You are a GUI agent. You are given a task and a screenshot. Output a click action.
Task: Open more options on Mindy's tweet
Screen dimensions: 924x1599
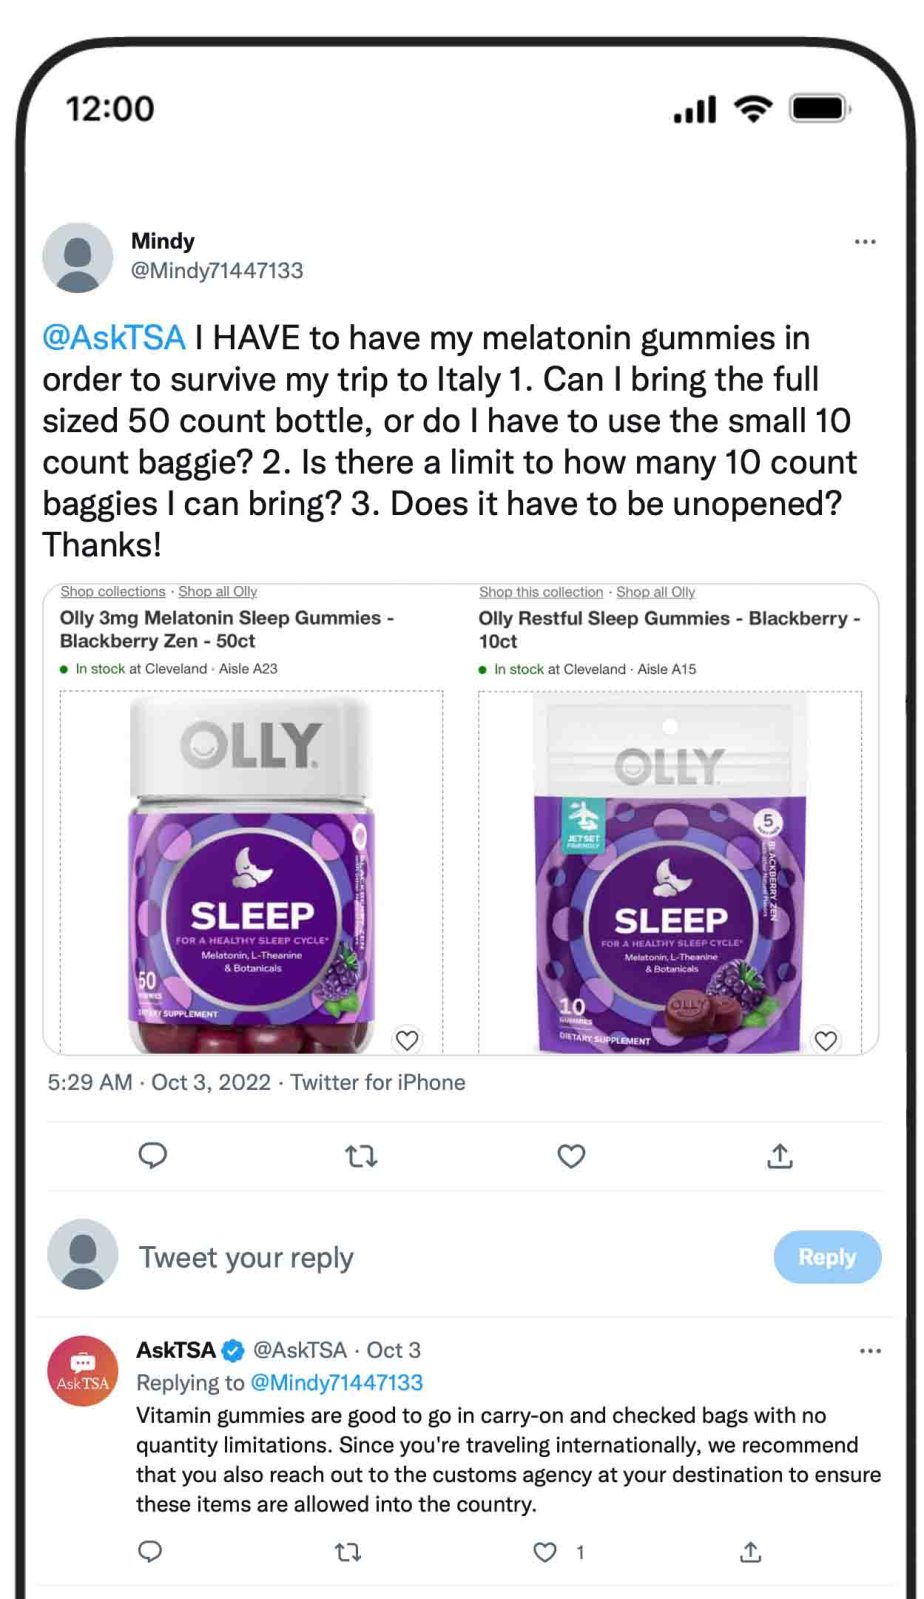click(865, 242)
